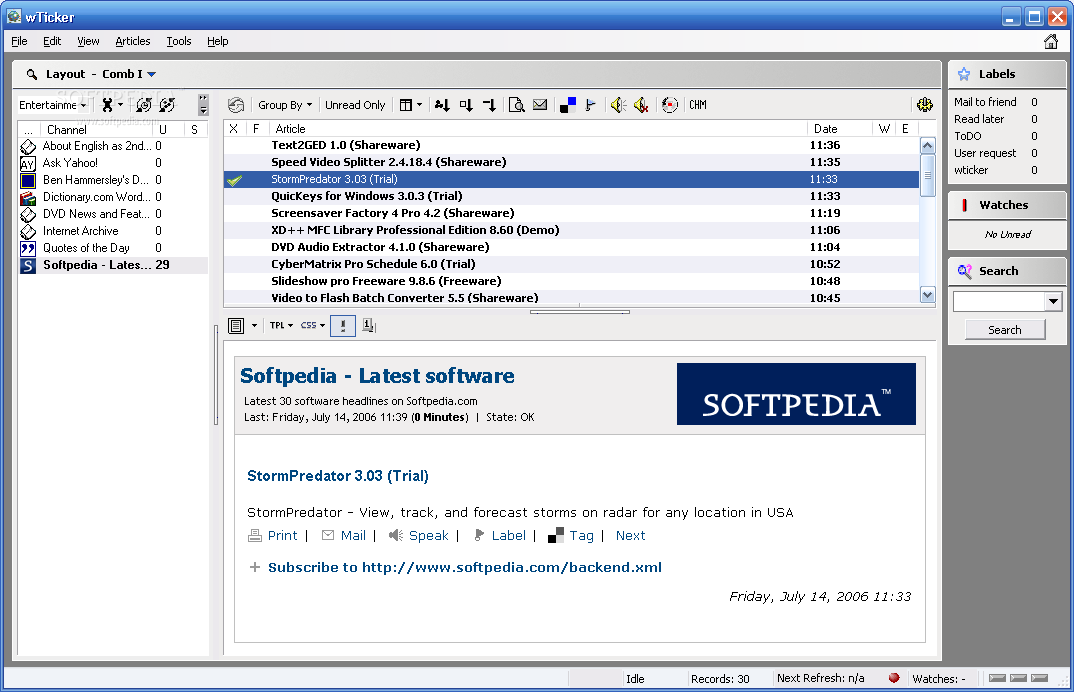Click the Date column header
Viewport: 1074px width, 692px height.
point(839,129)
